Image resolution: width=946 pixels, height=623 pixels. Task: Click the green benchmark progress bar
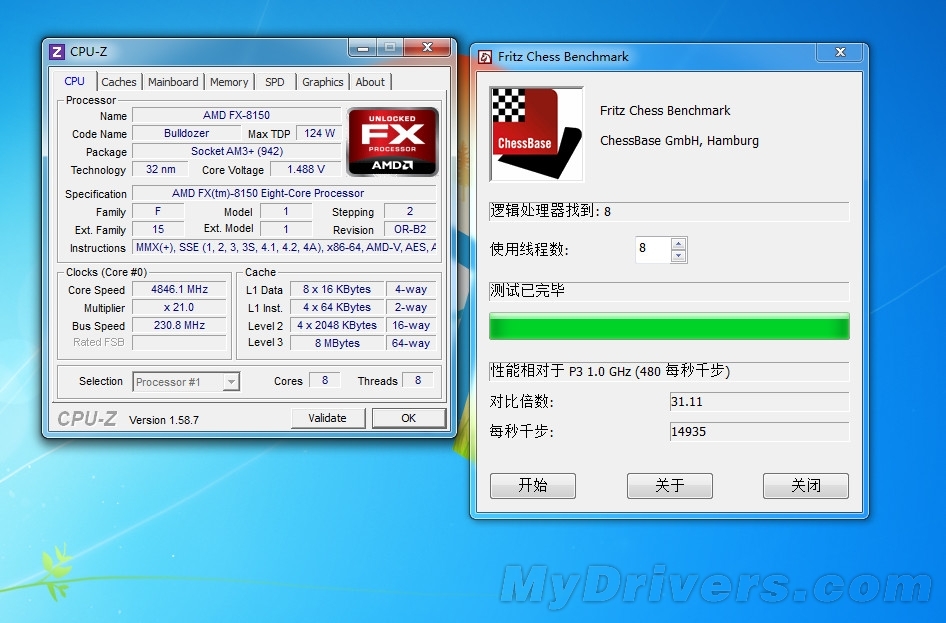click(669, 326)
